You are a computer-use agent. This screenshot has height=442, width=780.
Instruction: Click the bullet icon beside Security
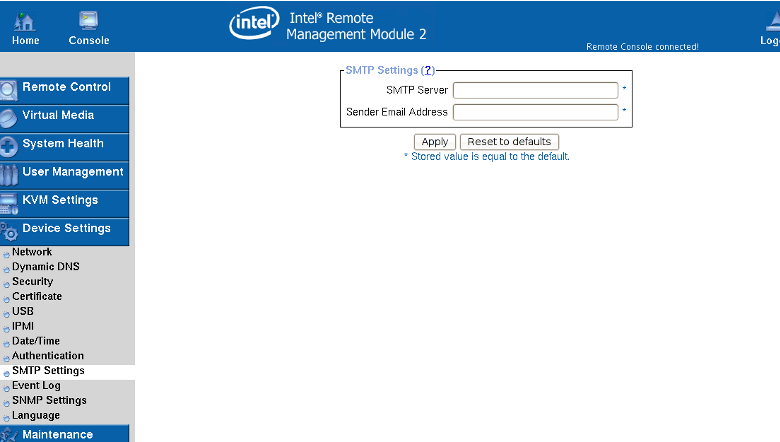click(x=6, y=284)
